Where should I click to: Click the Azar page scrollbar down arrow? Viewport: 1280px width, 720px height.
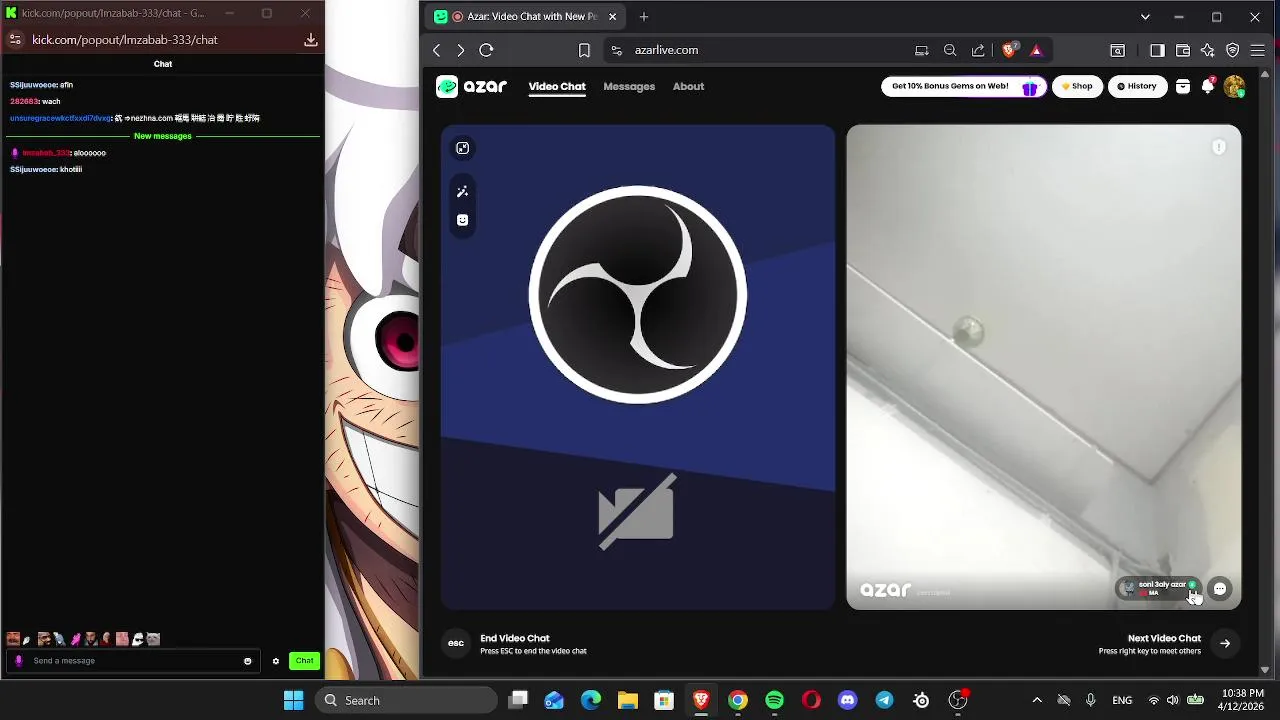1265,670
